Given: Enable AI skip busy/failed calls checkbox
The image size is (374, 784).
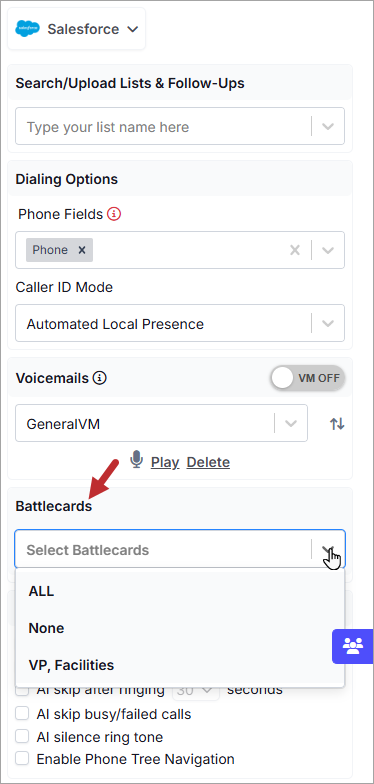Looking at the screenshot, I should 22,714.
